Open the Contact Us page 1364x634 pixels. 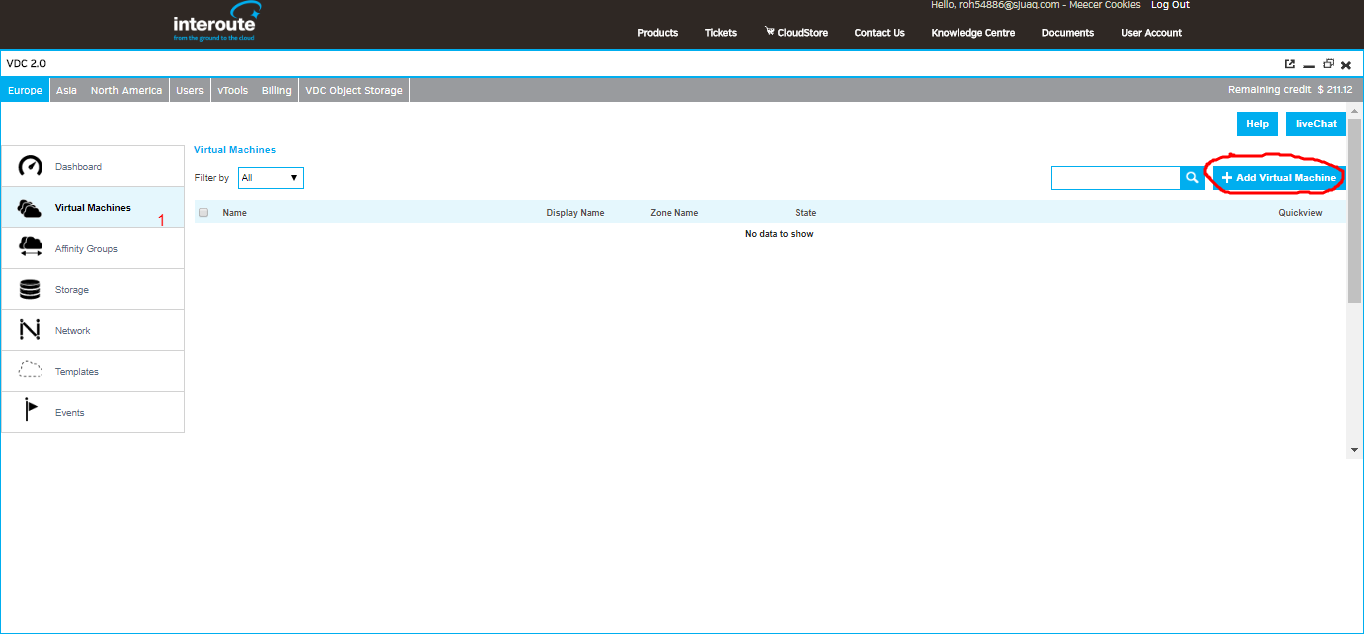[879, 33]
